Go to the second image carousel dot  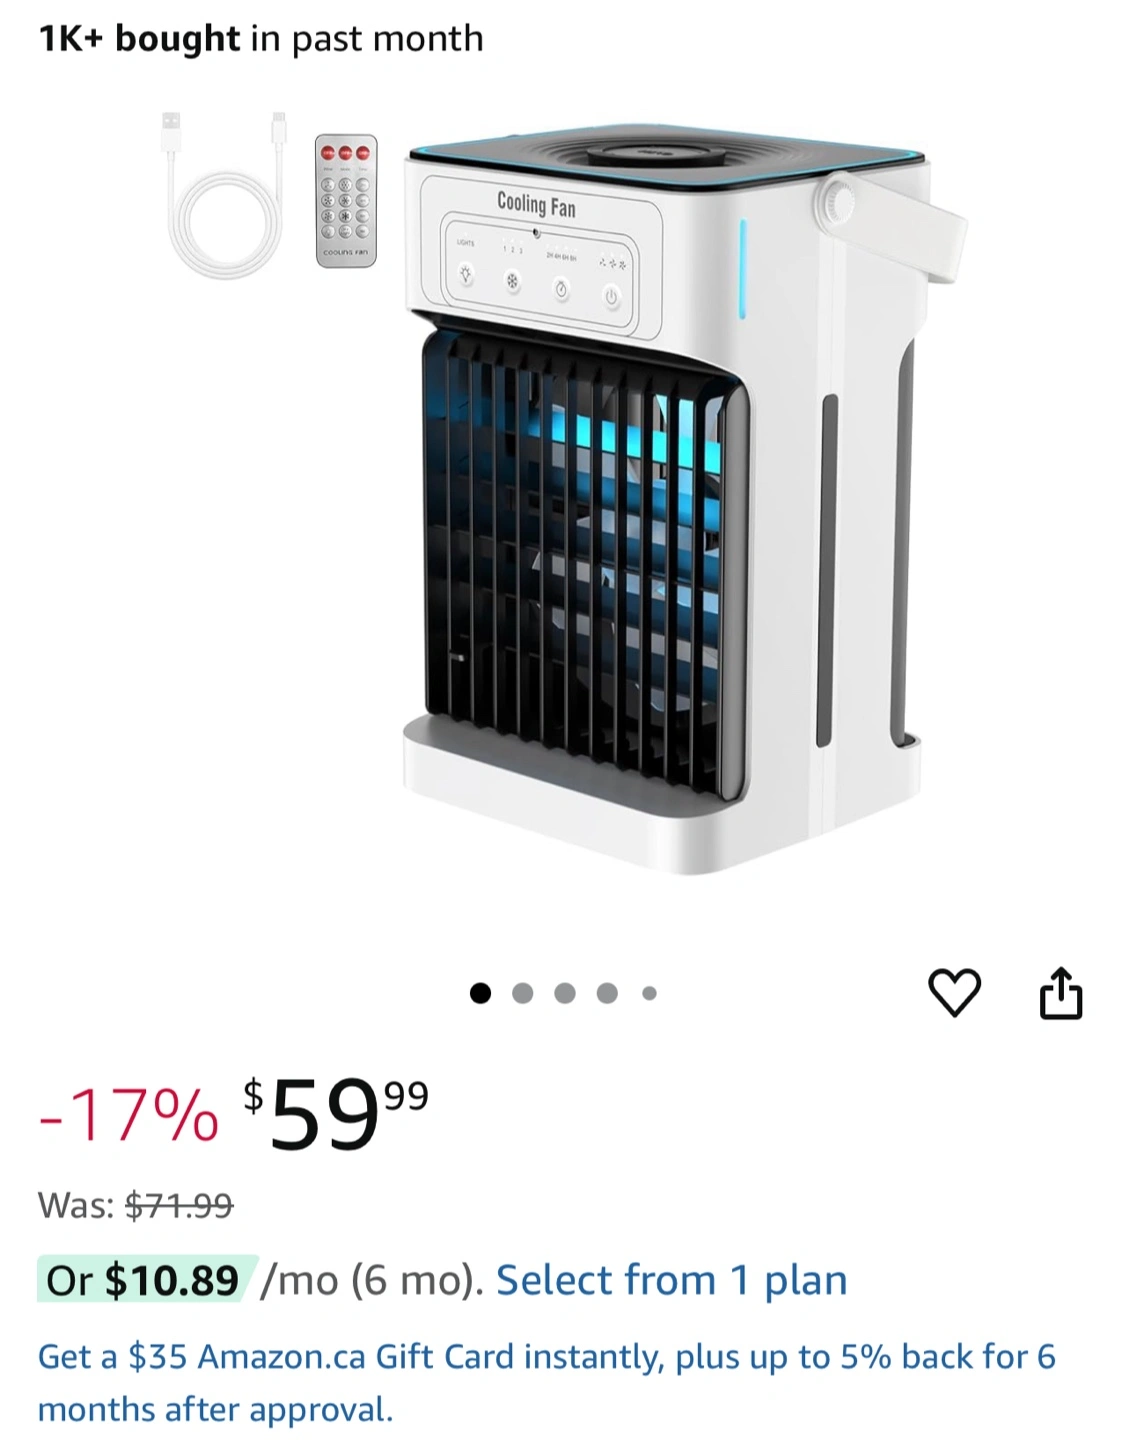[x=522, y=993]
